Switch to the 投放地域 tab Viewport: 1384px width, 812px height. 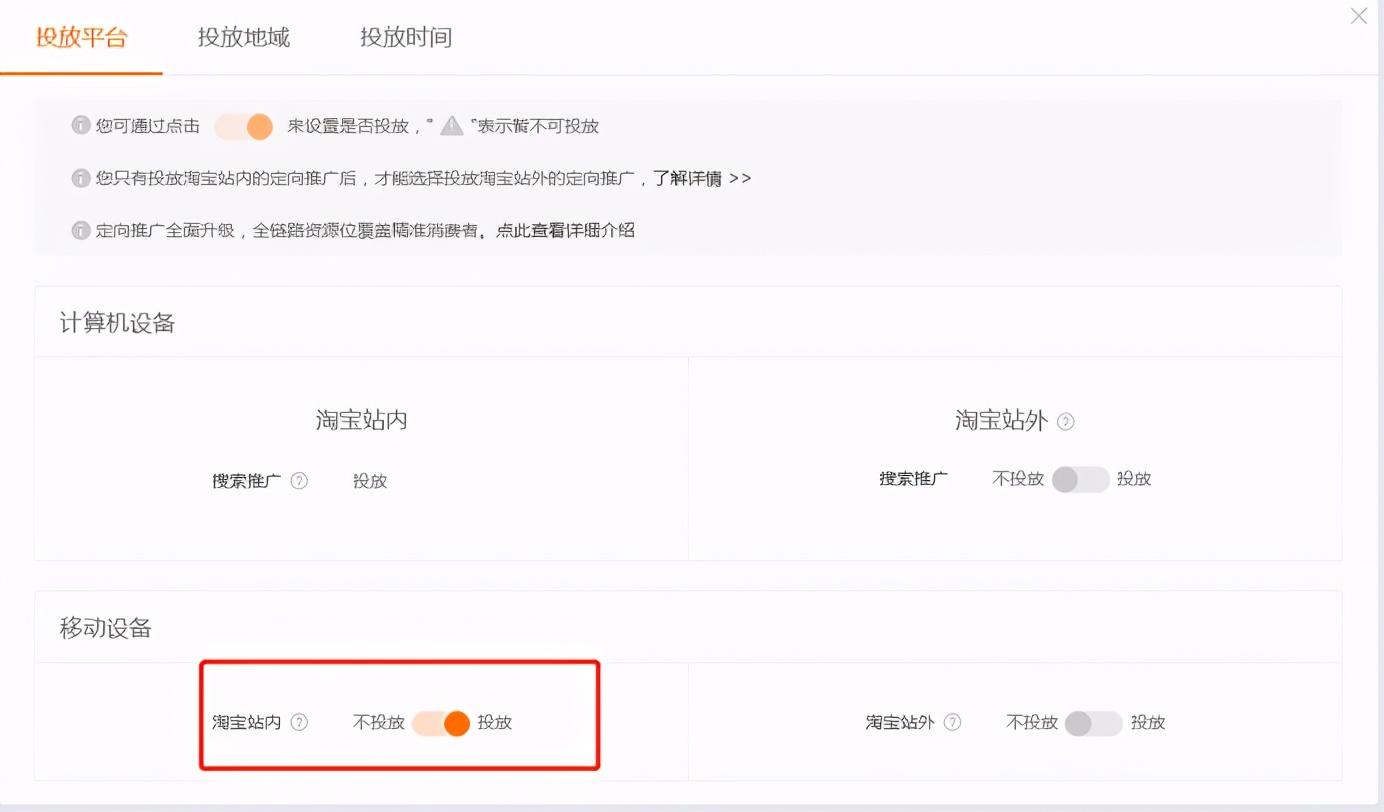243,37
